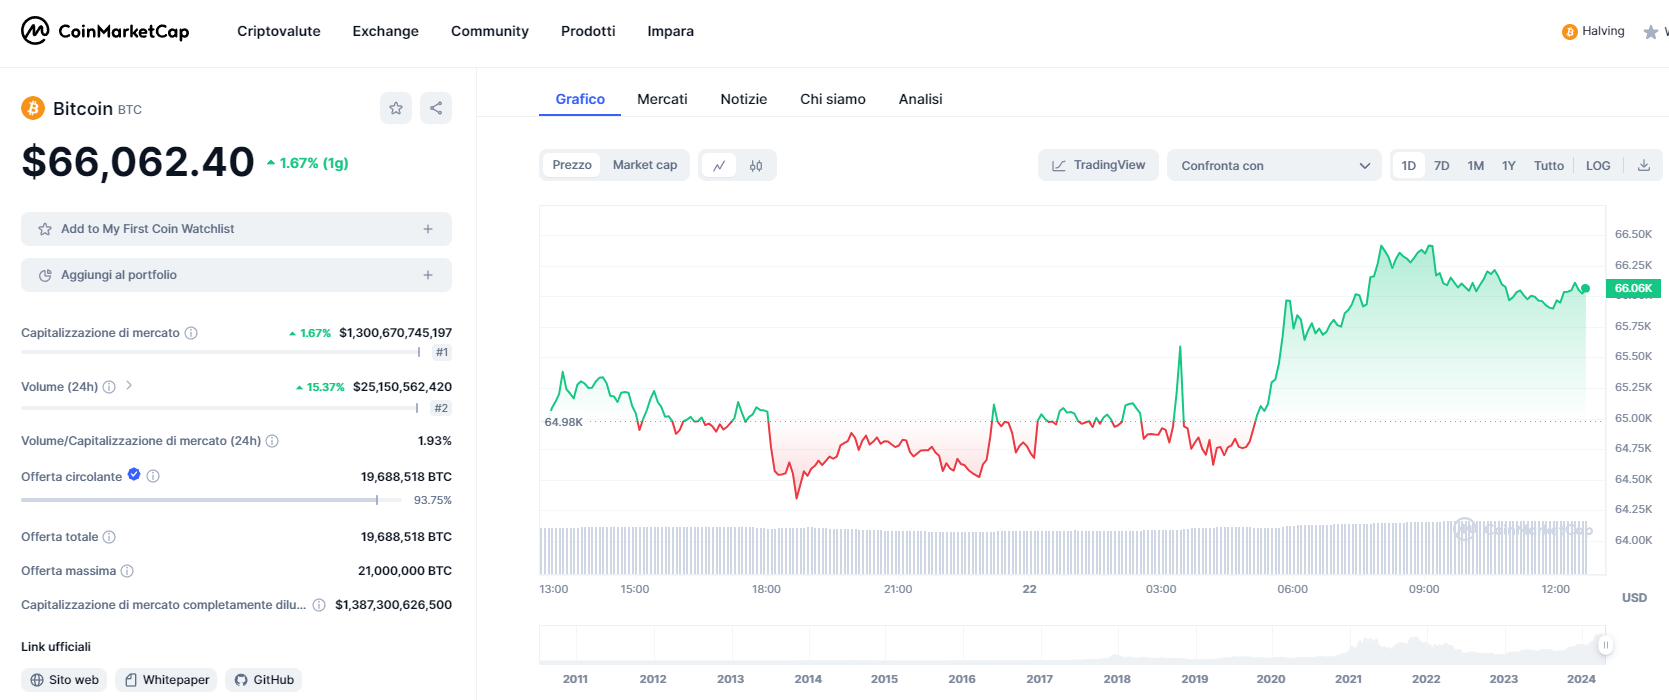Open the share button next to Bitcoin
The width and height of the screenshot is (1669, 700).
point(436,108)
